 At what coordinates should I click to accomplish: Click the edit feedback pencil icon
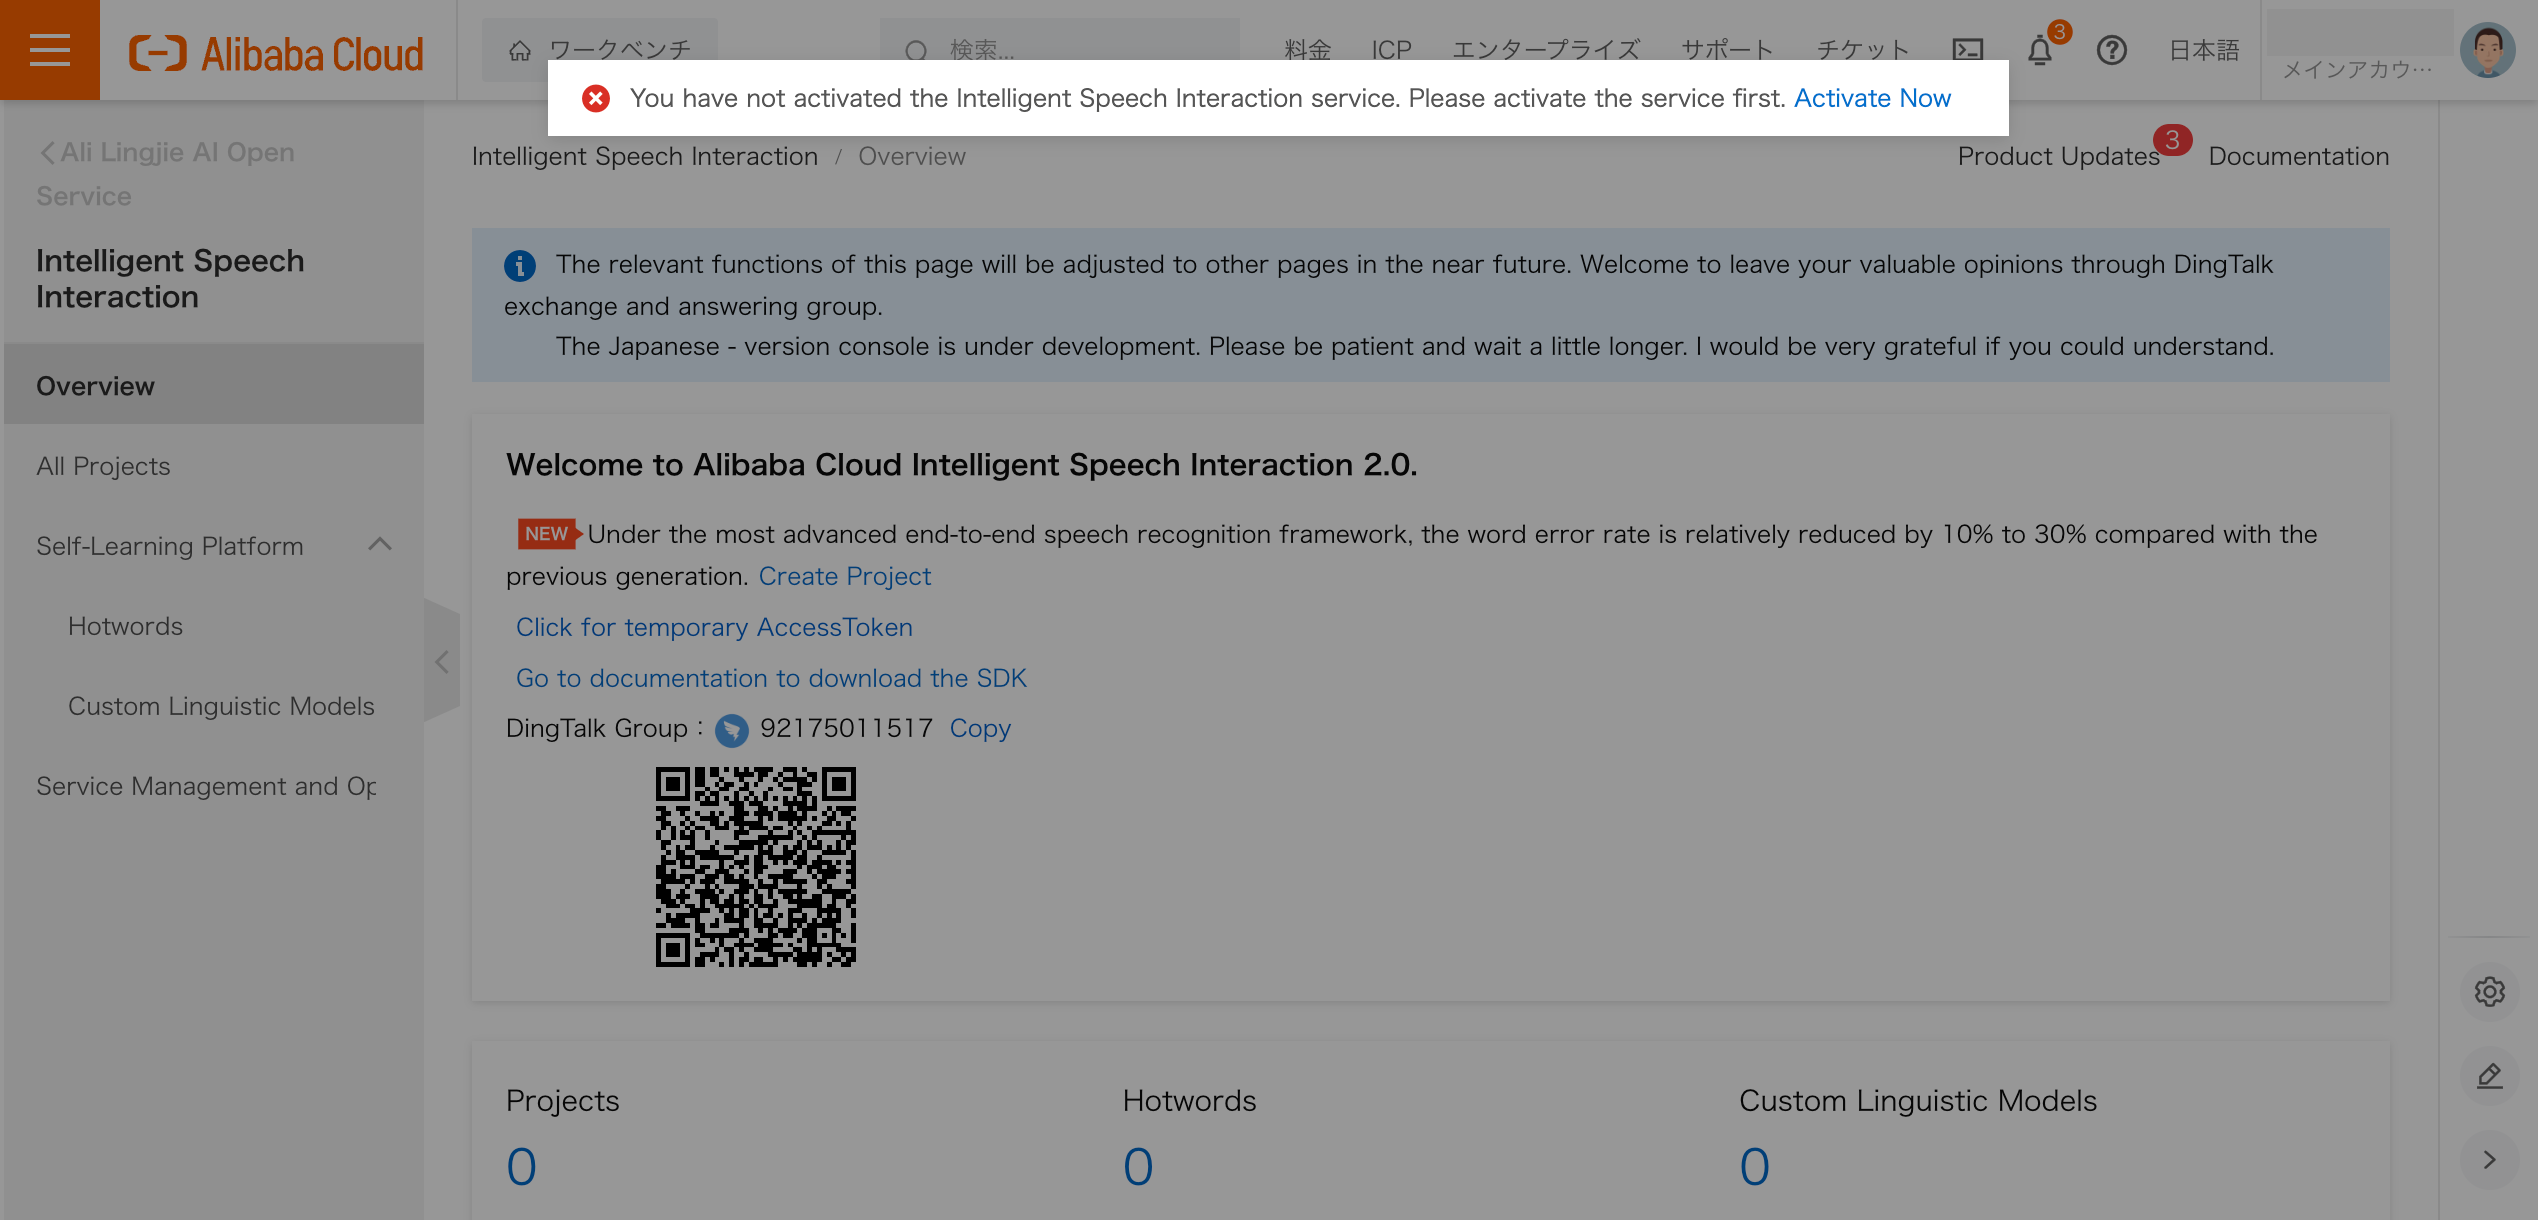(2489, 1076)
